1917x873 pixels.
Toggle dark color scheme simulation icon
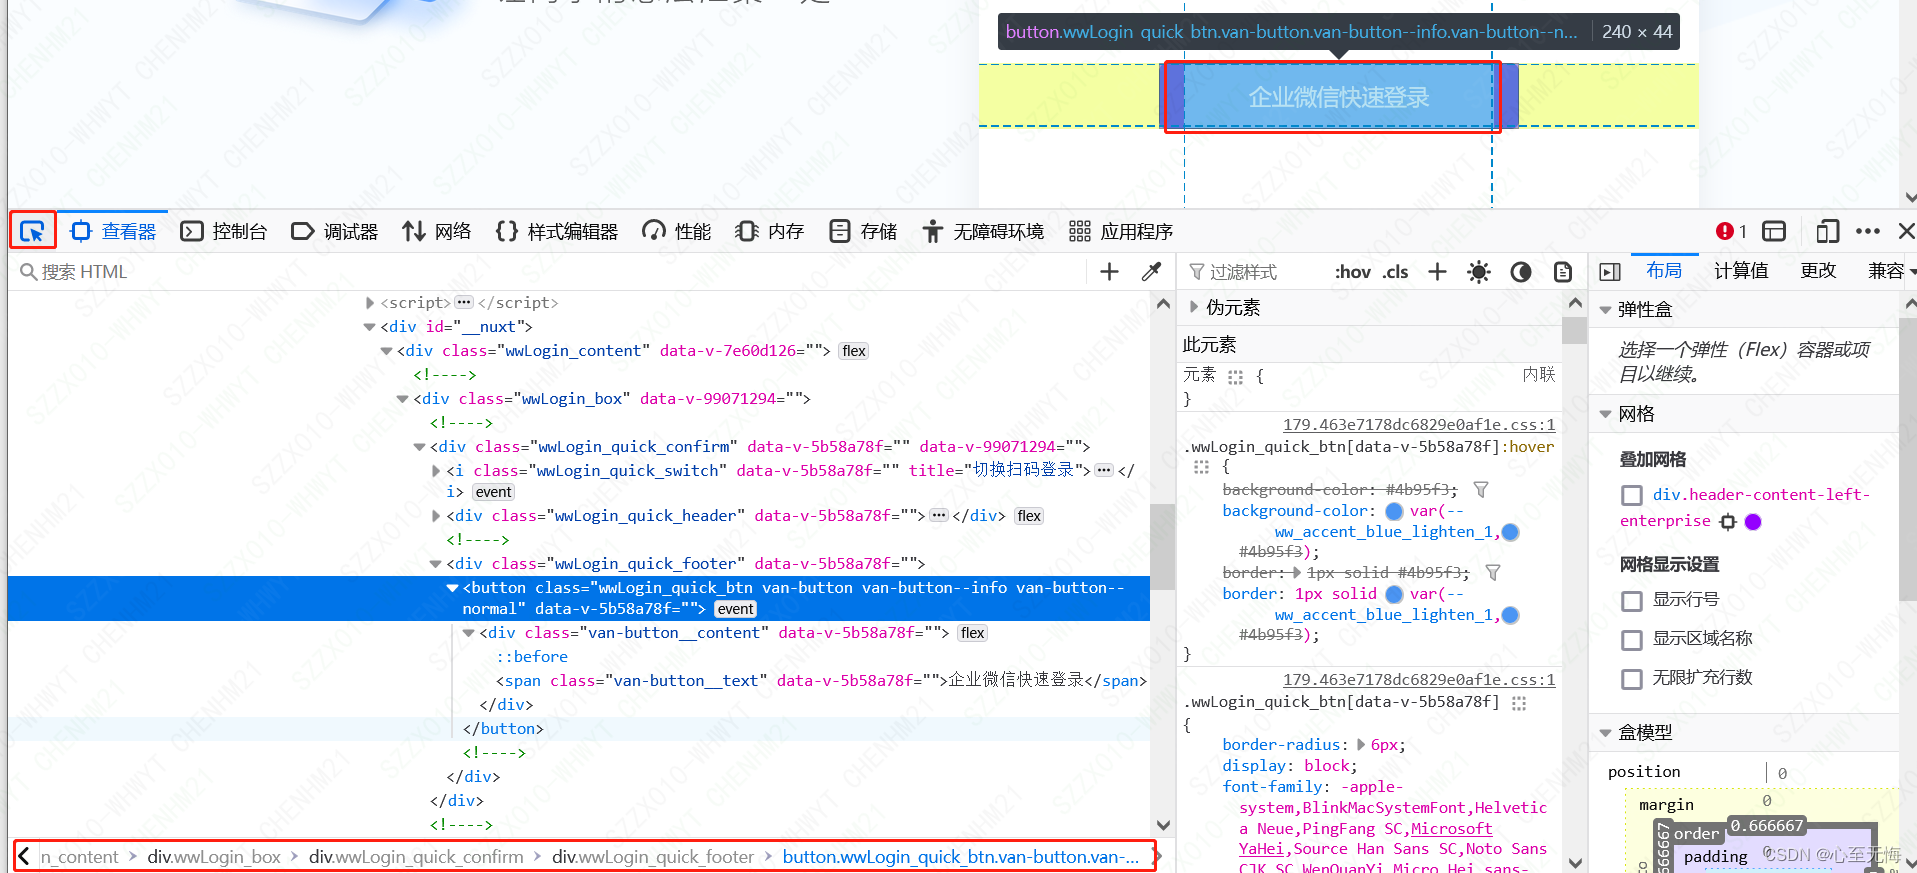tap(1521, 272)
